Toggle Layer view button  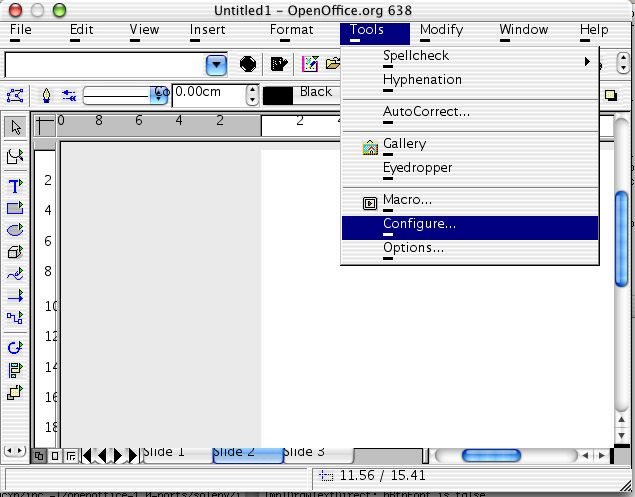tap(71, 456)
